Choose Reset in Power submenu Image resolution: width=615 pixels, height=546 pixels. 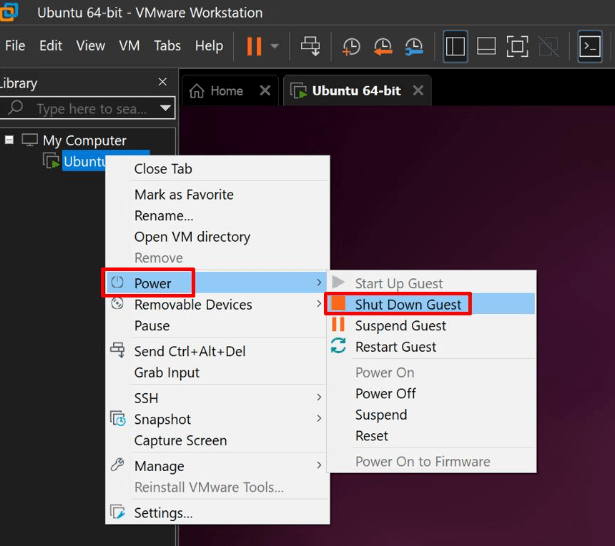pyautogui.click(x=431, y=436)
